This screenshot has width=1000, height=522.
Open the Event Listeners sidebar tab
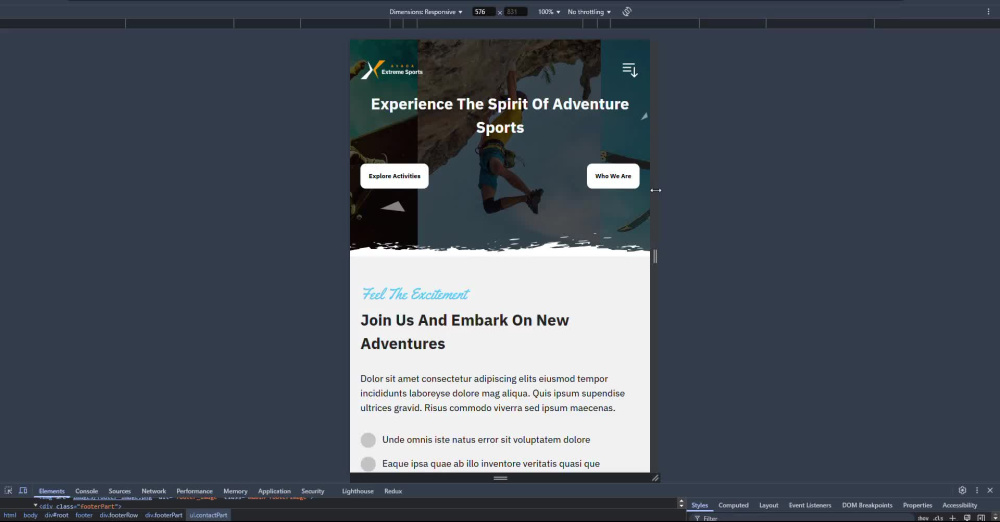click(810, 505)
